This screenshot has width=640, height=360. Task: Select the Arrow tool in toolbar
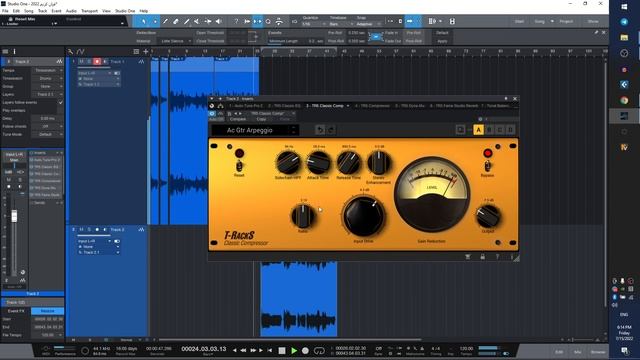[x=144, y=21]
